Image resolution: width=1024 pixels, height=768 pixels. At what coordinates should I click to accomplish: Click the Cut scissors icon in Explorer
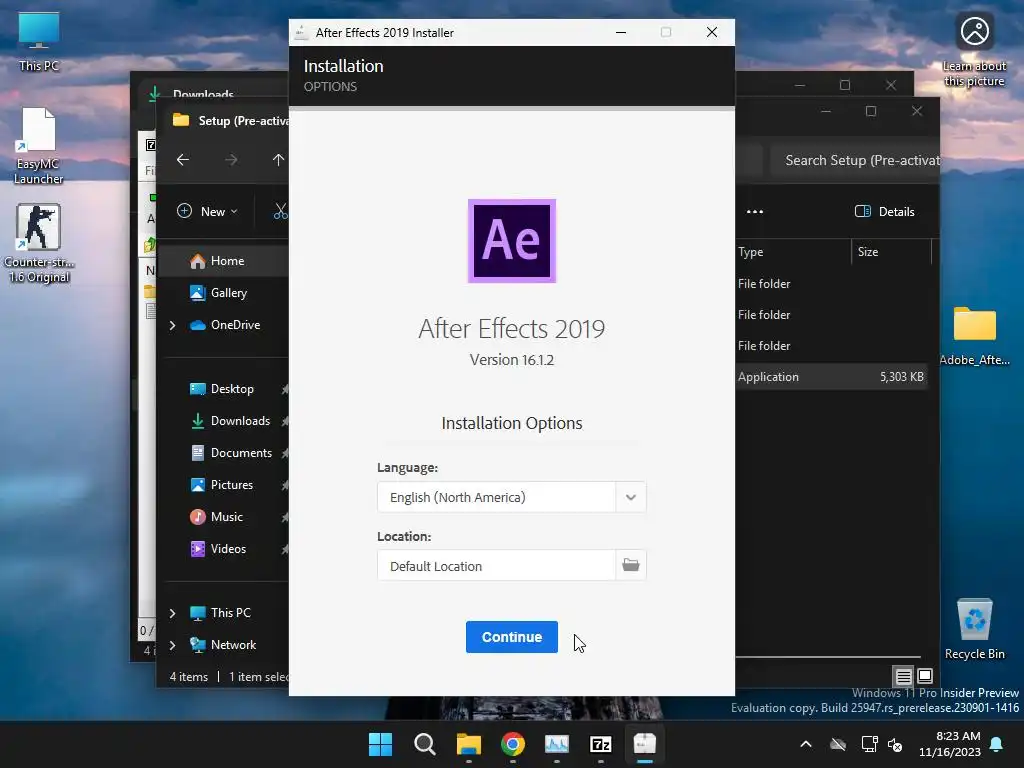(x=281, y=211)
